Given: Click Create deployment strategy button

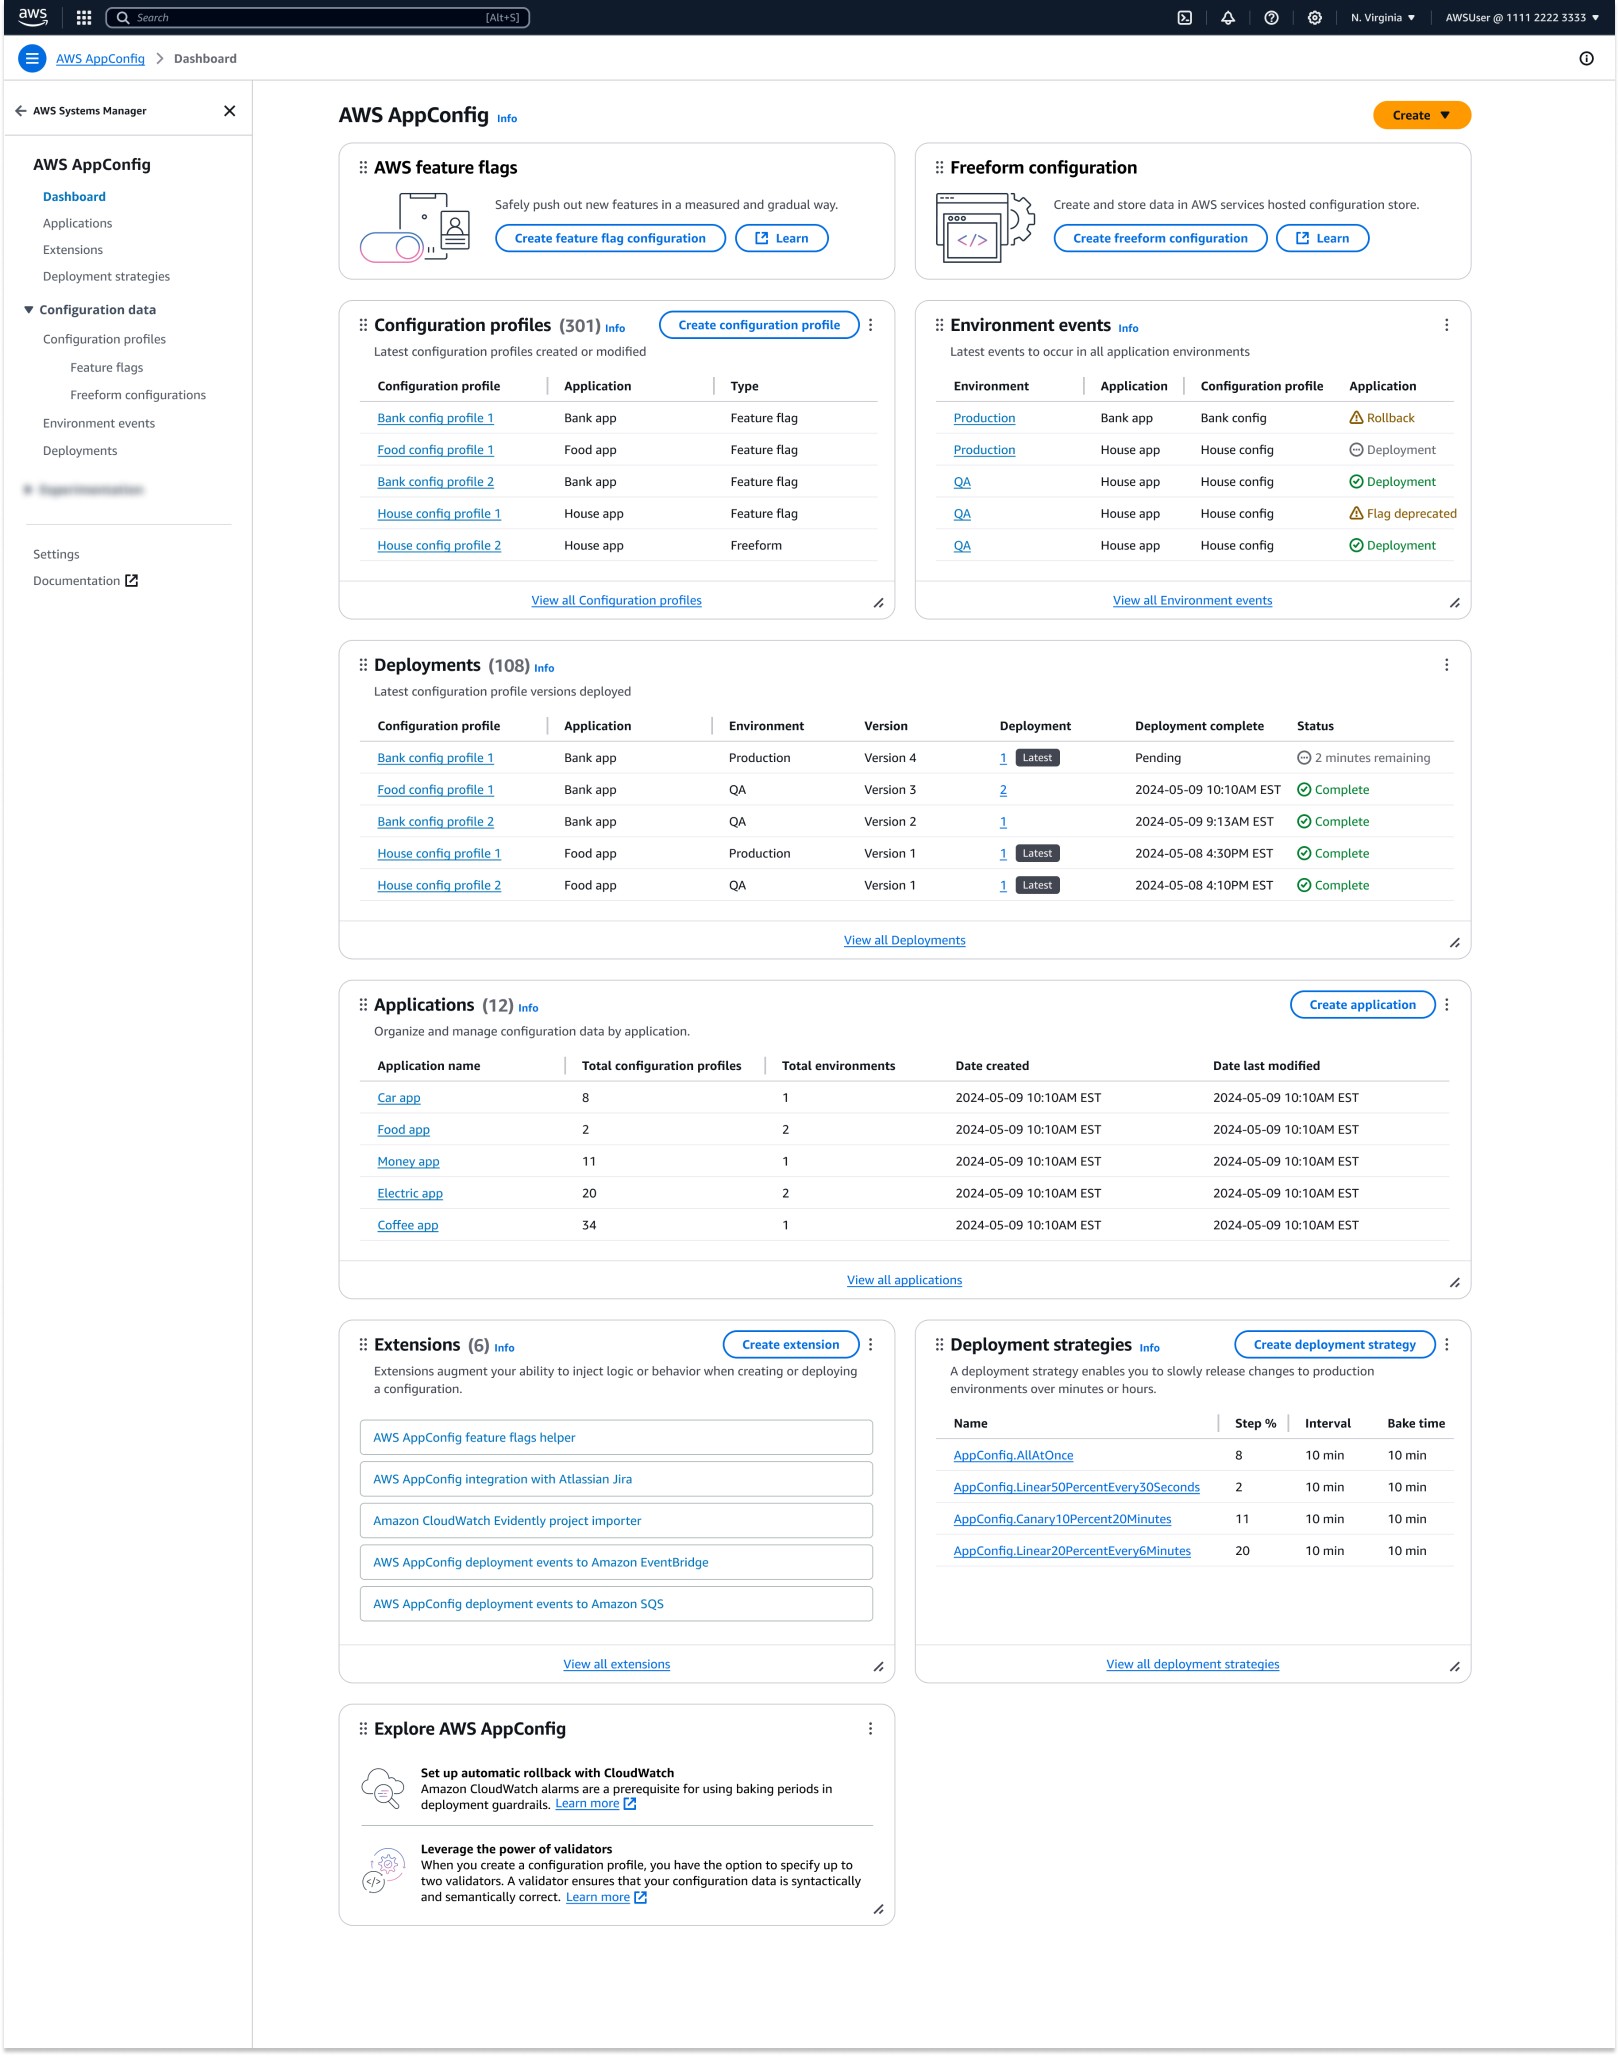Looking at the screenshot, I should pyautogui.click(x=1334, y=1345).
